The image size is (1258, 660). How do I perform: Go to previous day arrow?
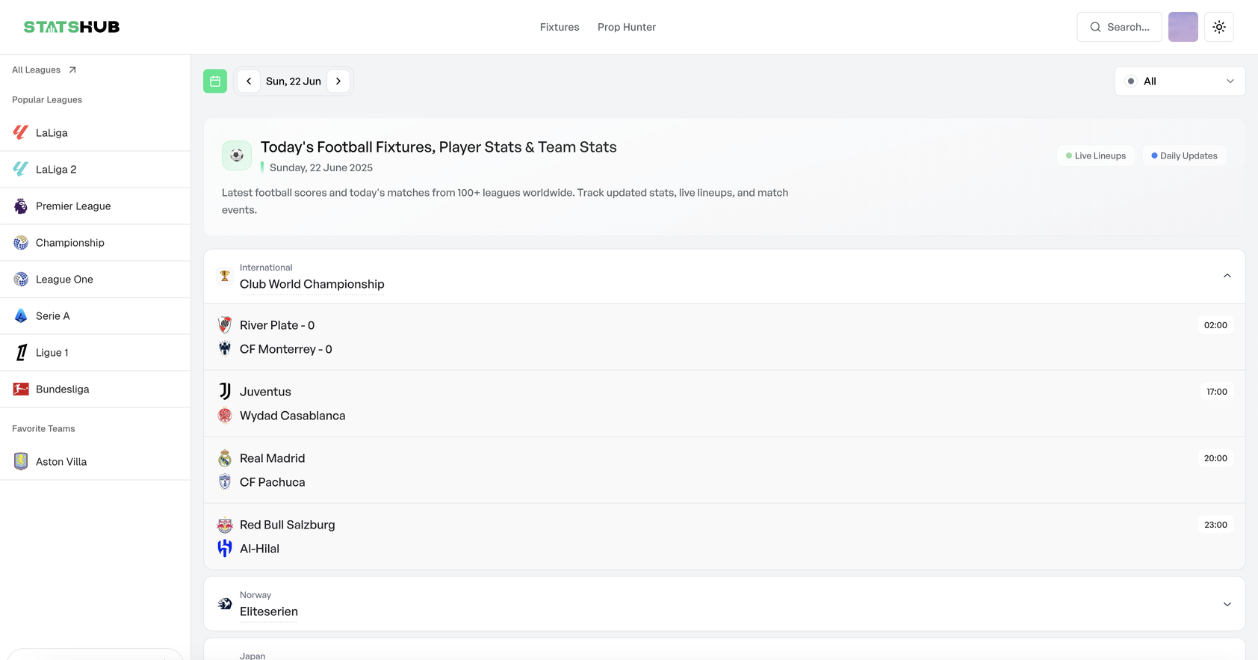pyautogui.click(x=249, y=81)
